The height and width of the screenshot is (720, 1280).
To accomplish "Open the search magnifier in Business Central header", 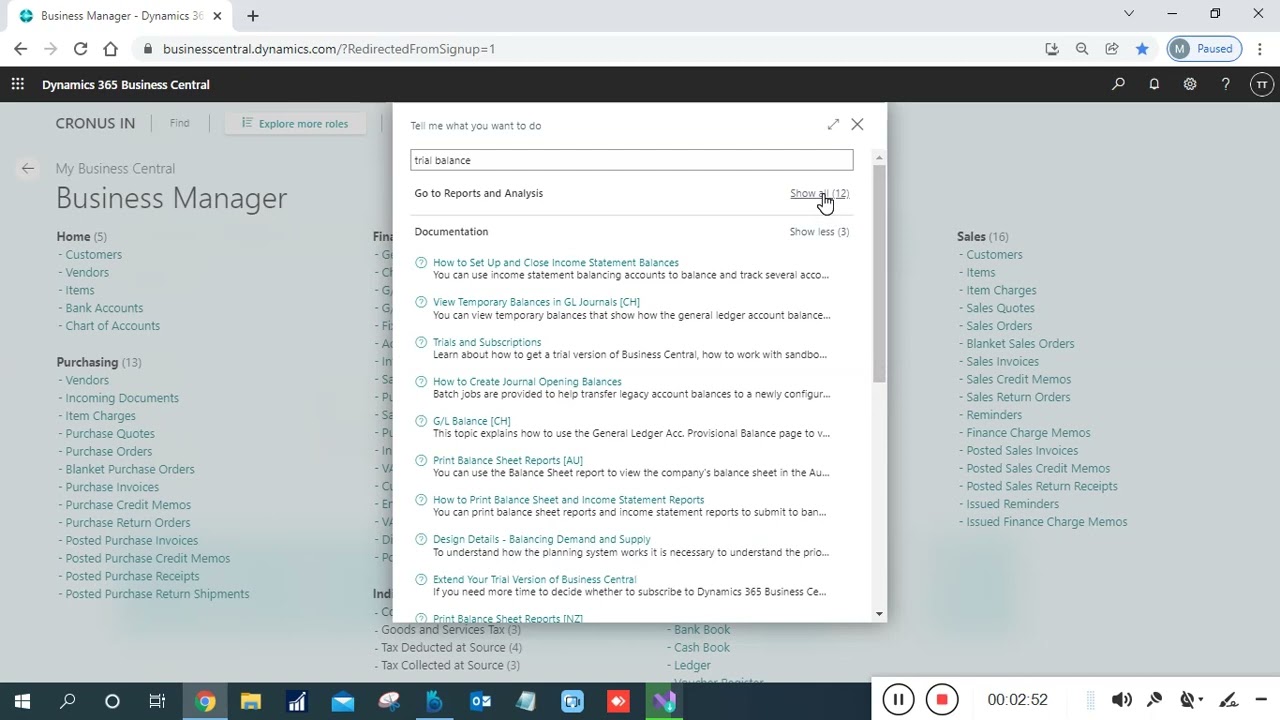I will pos(1118,84).
